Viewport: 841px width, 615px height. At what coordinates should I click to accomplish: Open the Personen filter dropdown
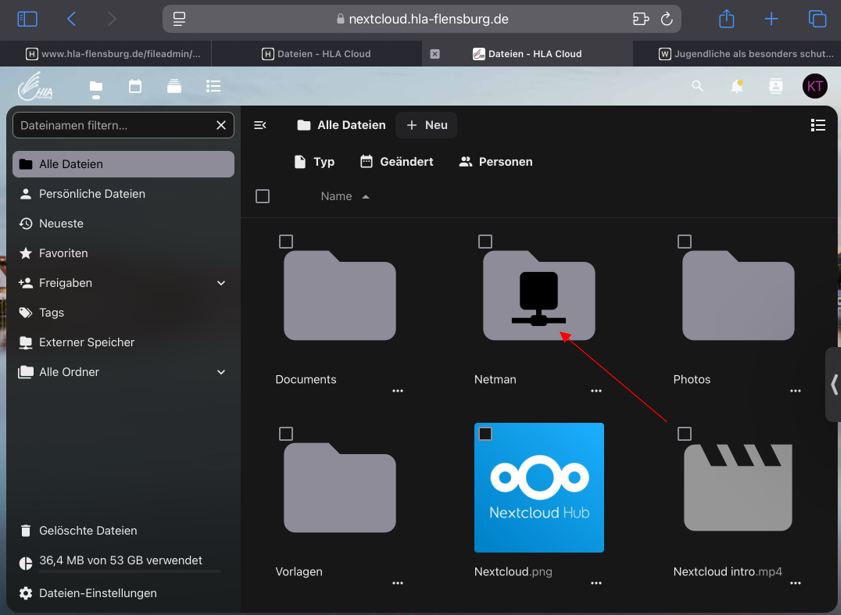pos(496,162)
